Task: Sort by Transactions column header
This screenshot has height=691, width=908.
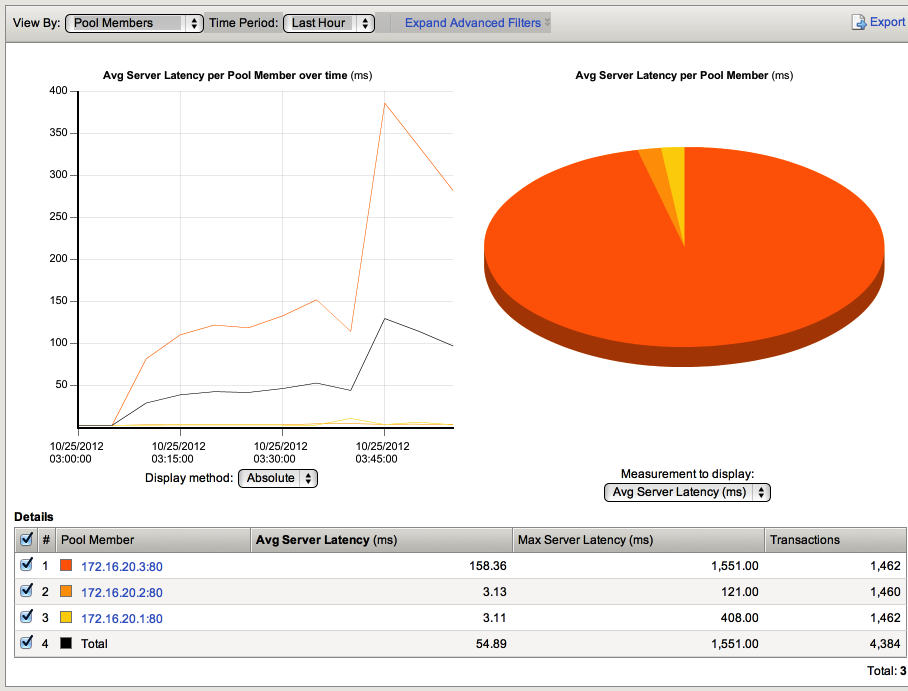Action: (x=804, y=540)
